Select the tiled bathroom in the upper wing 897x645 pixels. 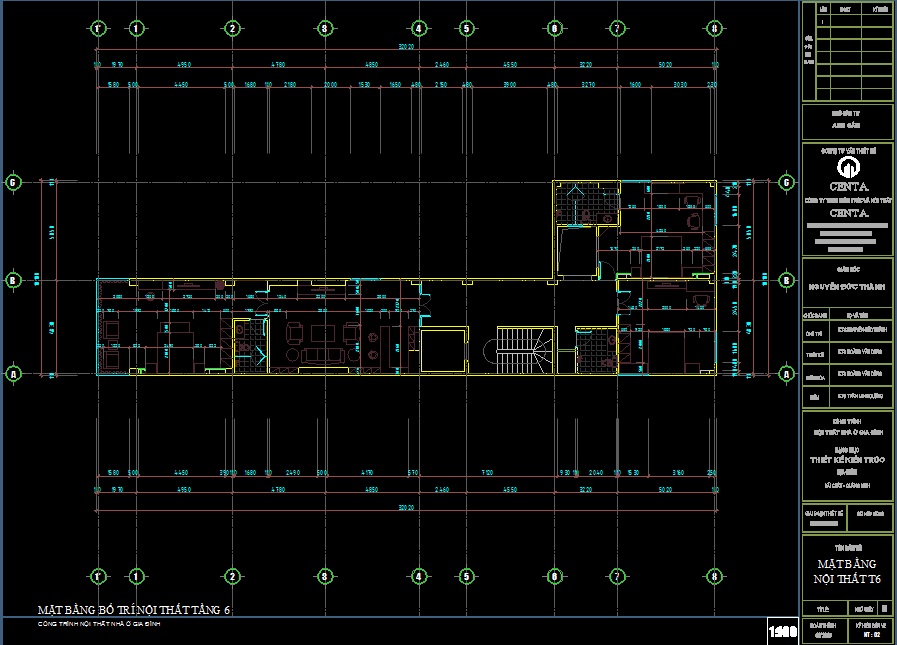pos(577,204)
